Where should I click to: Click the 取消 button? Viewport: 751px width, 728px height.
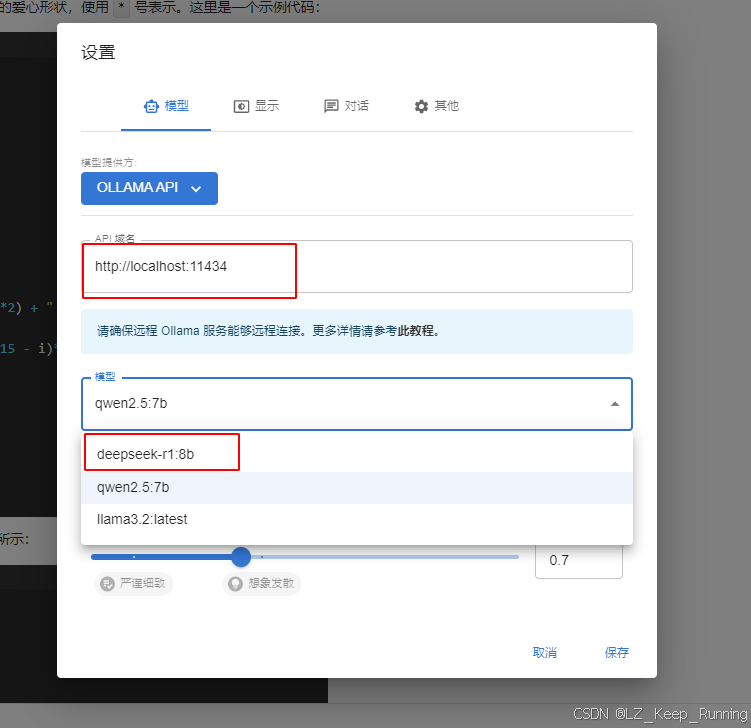point(545,652)
